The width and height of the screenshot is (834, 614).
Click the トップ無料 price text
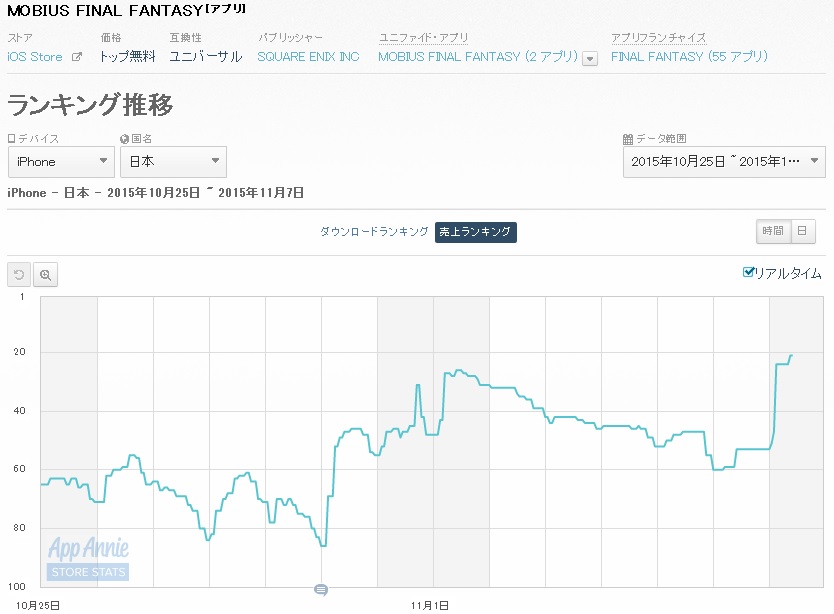(x=128, y=56)
